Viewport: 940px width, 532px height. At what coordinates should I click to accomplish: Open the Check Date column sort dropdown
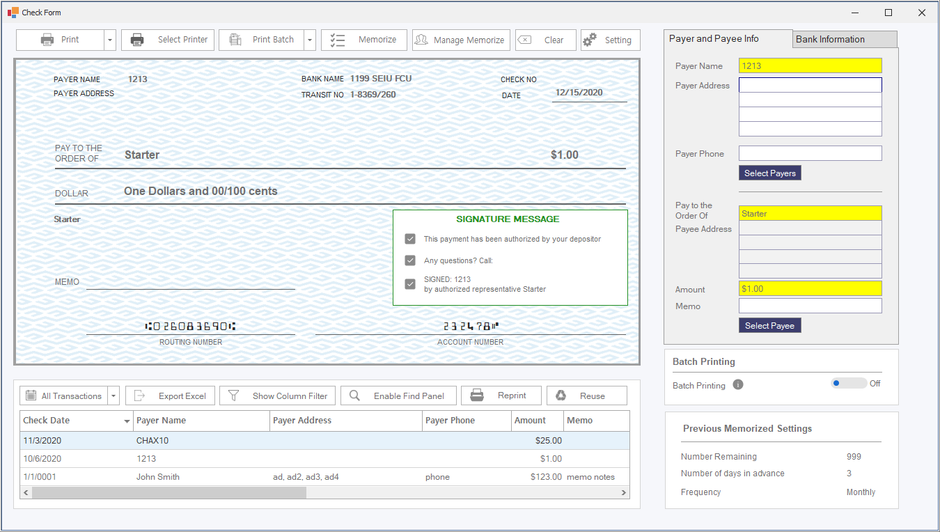coord(126,421)
